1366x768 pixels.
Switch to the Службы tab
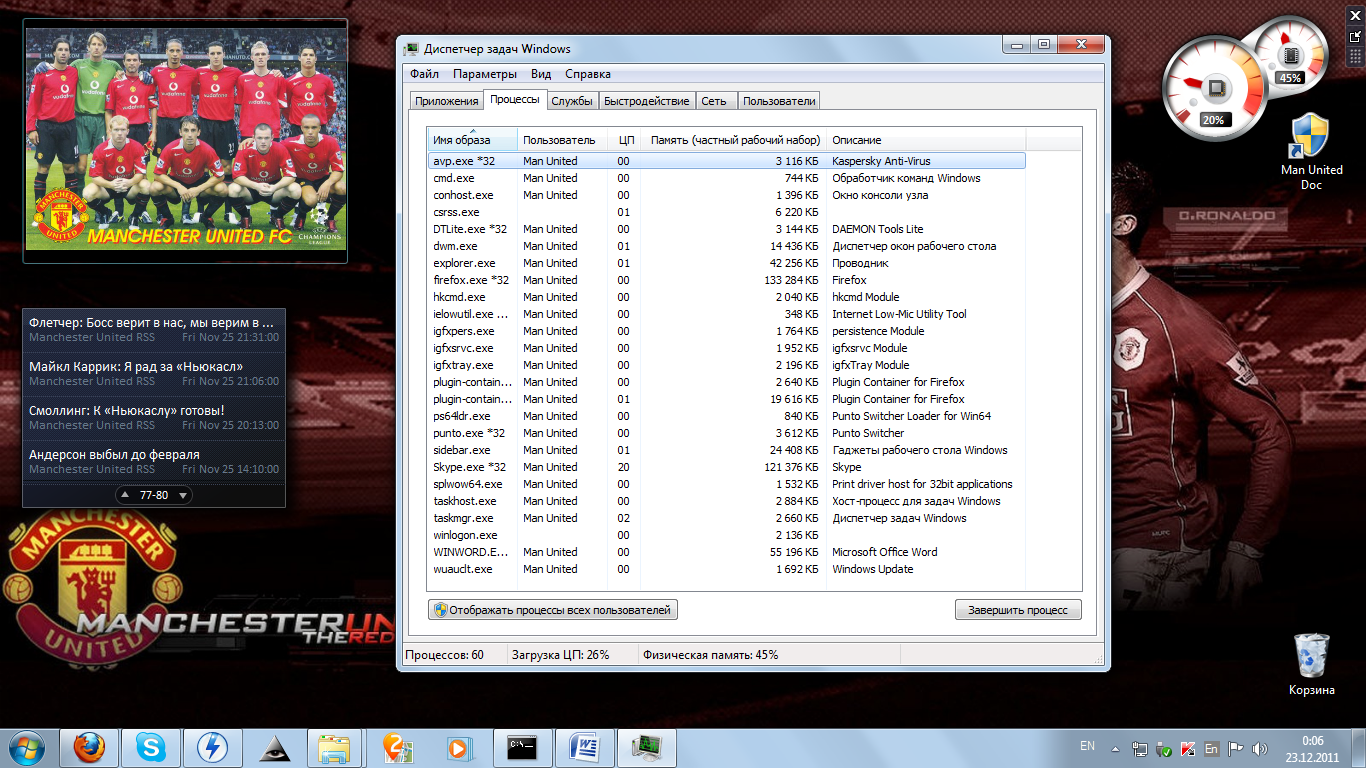pos(572,101)
